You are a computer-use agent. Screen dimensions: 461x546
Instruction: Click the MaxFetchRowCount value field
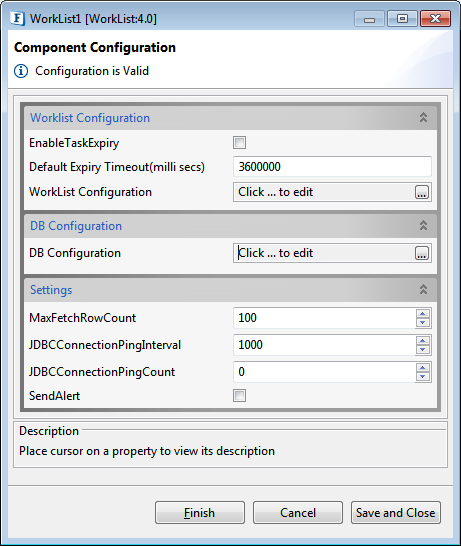(324, 318)
